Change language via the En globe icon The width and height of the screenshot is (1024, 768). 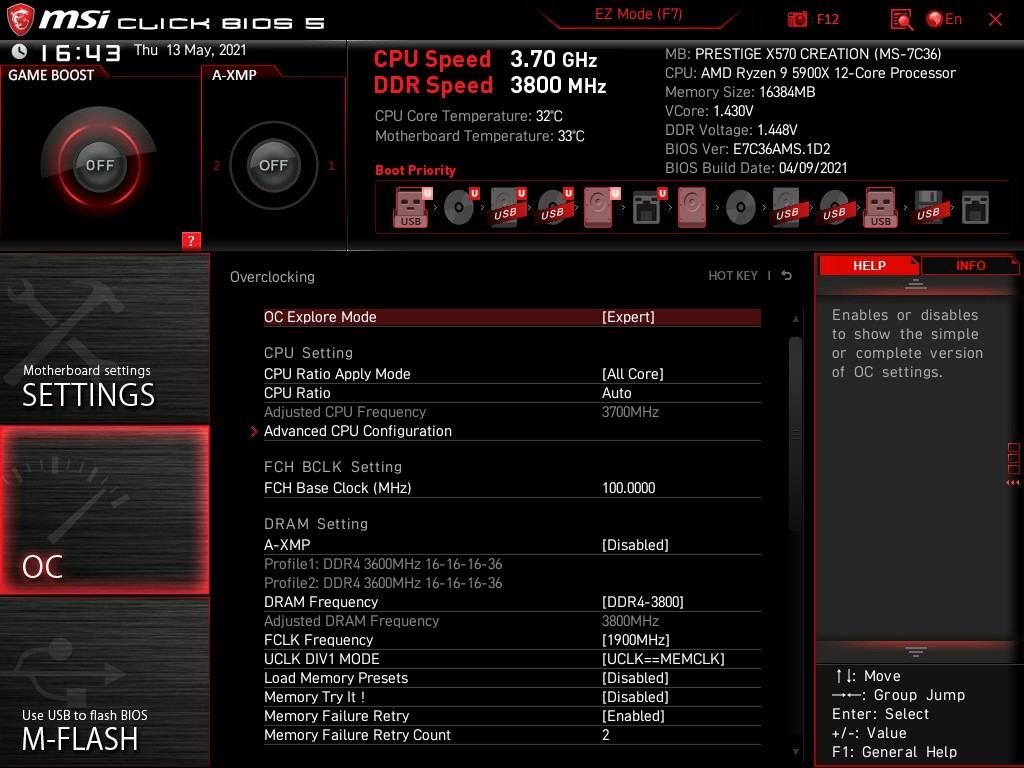944,19
